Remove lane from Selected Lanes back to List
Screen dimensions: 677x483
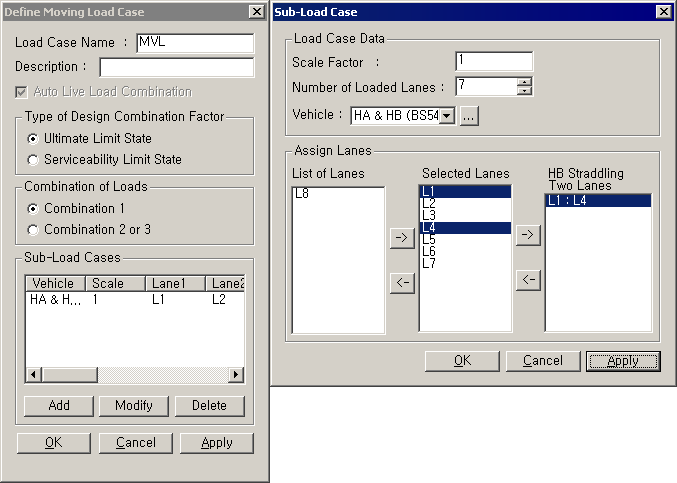[x=400, y=283]
